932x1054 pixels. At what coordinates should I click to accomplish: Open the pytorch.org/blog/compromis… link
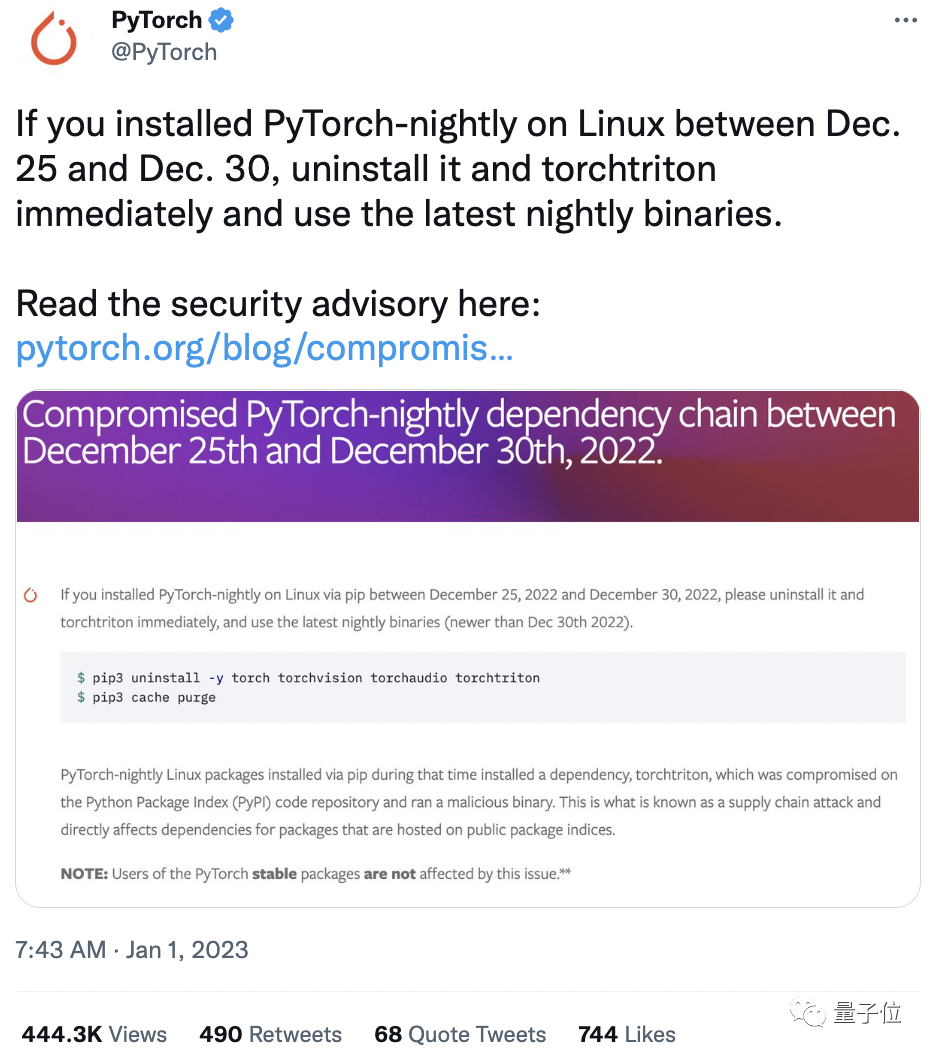coord(262,349)
